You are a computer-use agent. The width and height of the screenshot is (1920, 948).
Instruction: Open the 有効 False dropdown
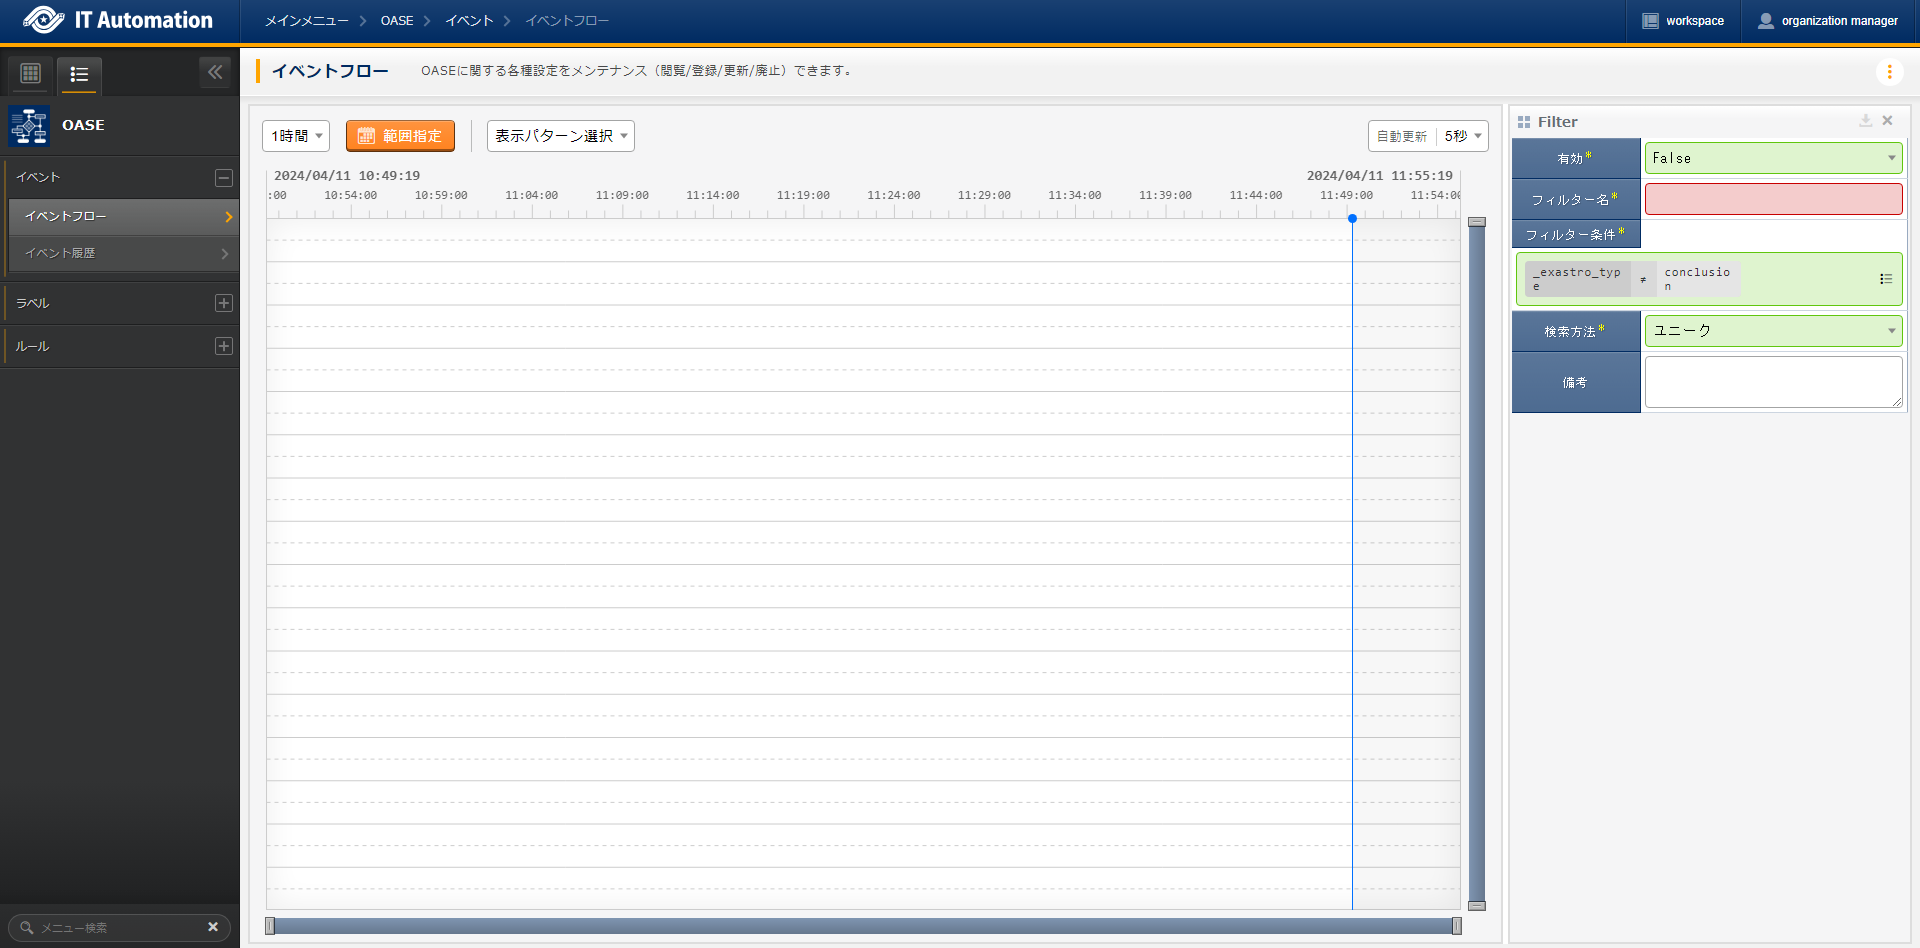point(1773,158)
